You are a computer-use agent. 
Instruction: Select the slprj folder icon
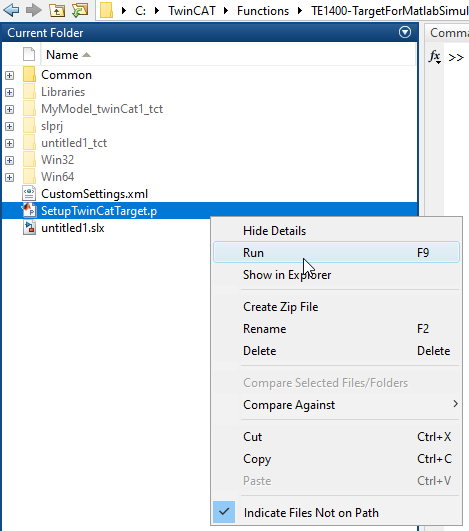click(29, 126)
